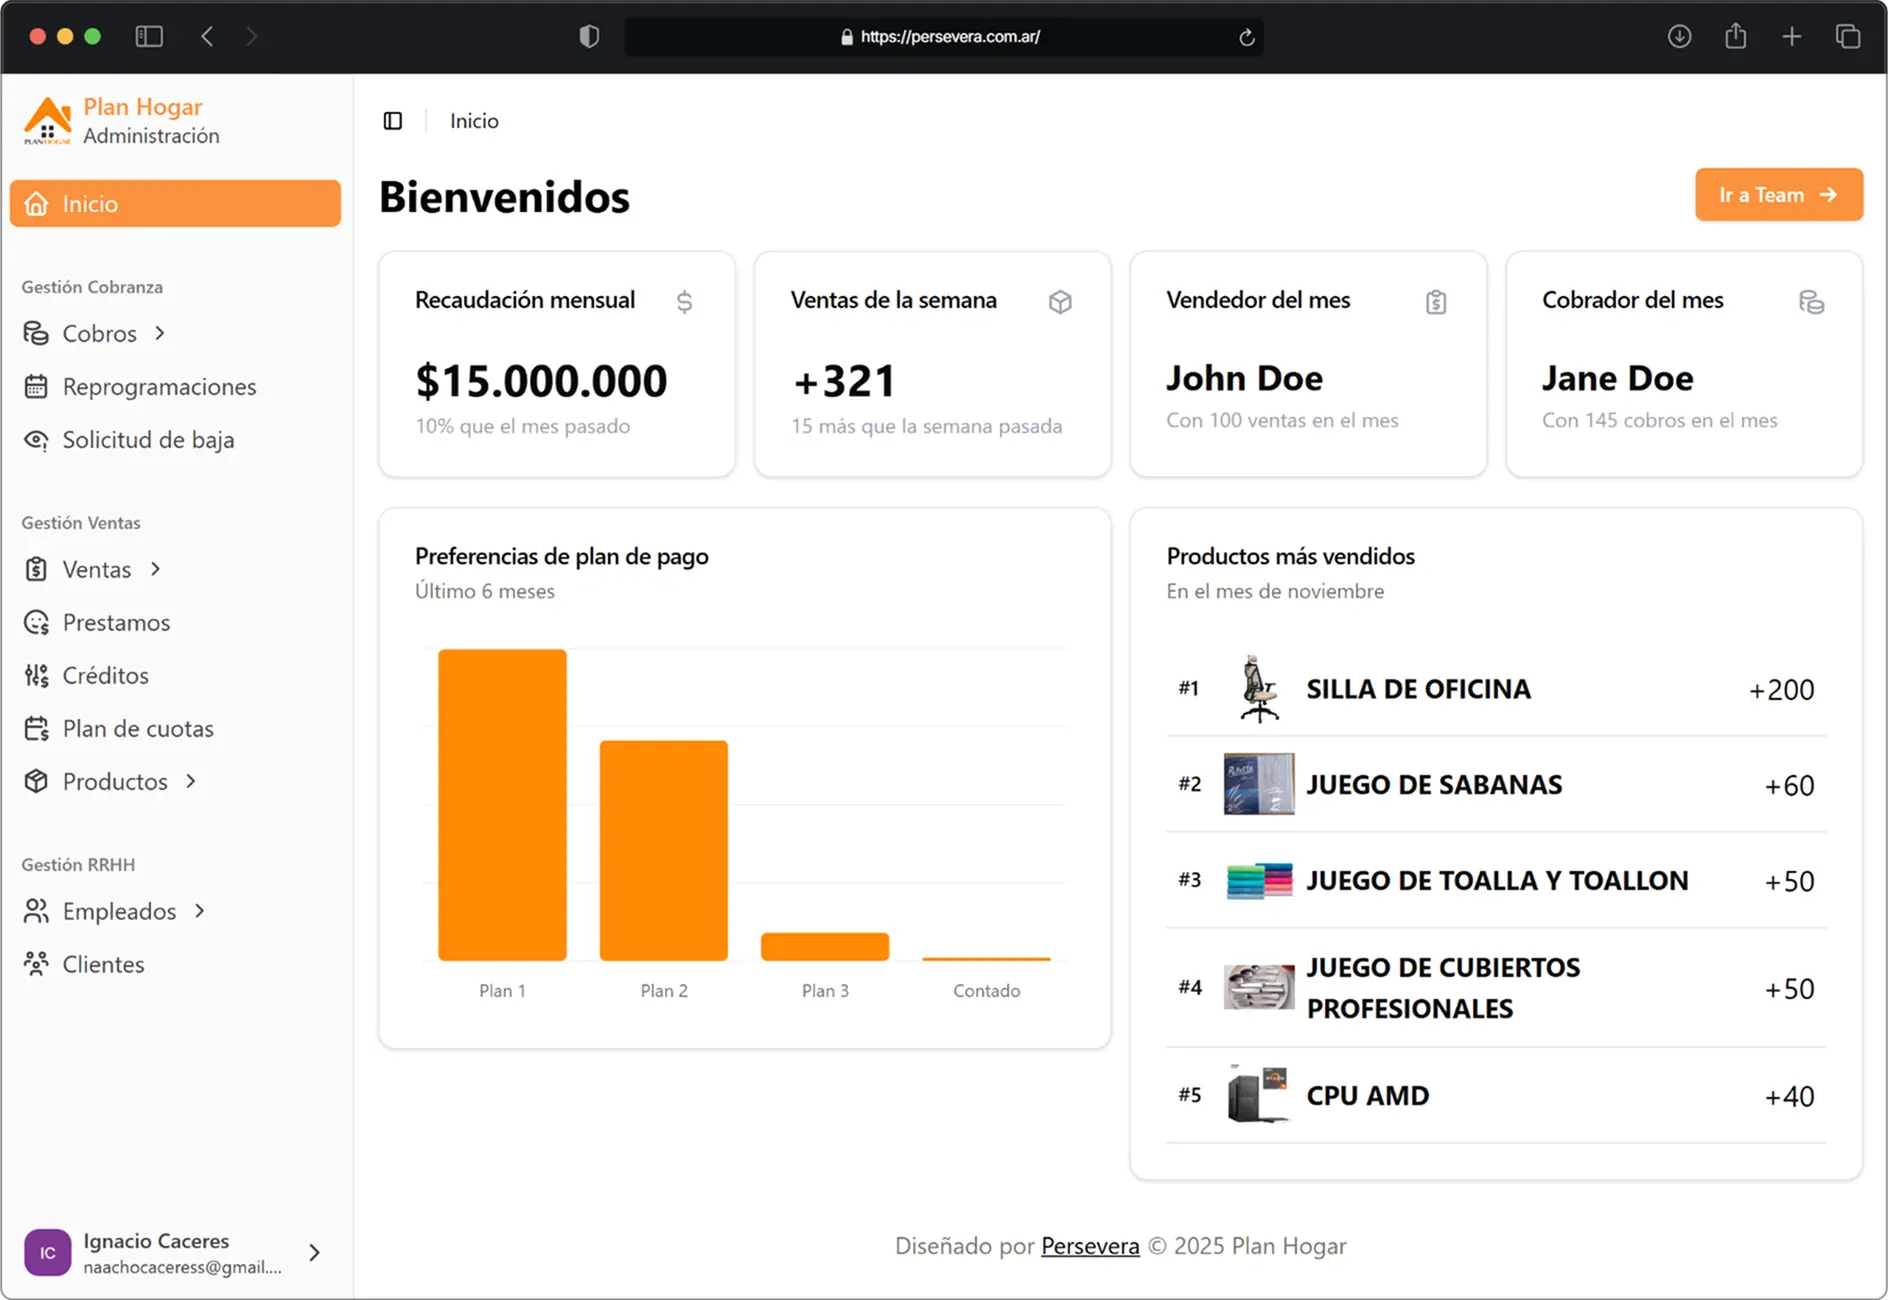Image resolution: width=1888 pixels, height=1300 pixels.
Task: Open Solicitud de baja in sidebar
Action: point(148,440)
